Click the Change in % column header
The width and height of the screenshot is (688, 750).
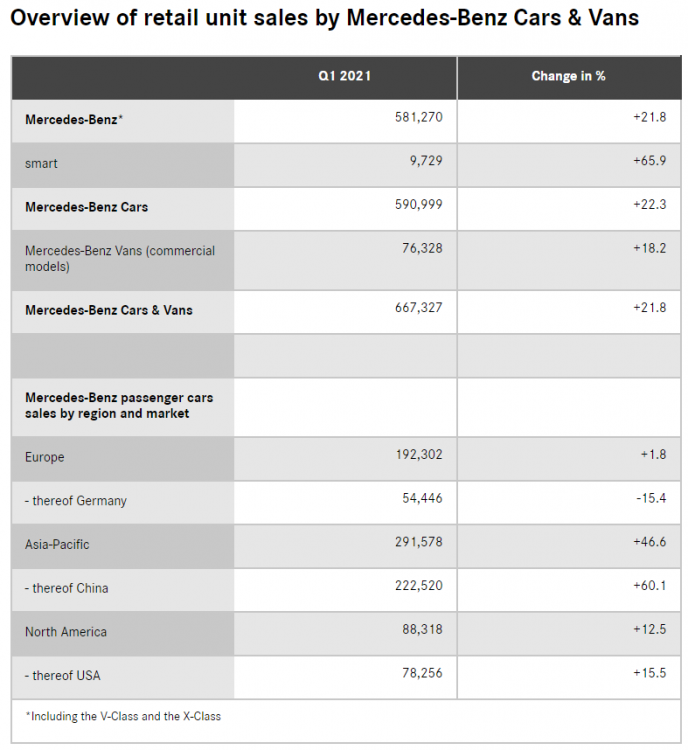[568, 76]
